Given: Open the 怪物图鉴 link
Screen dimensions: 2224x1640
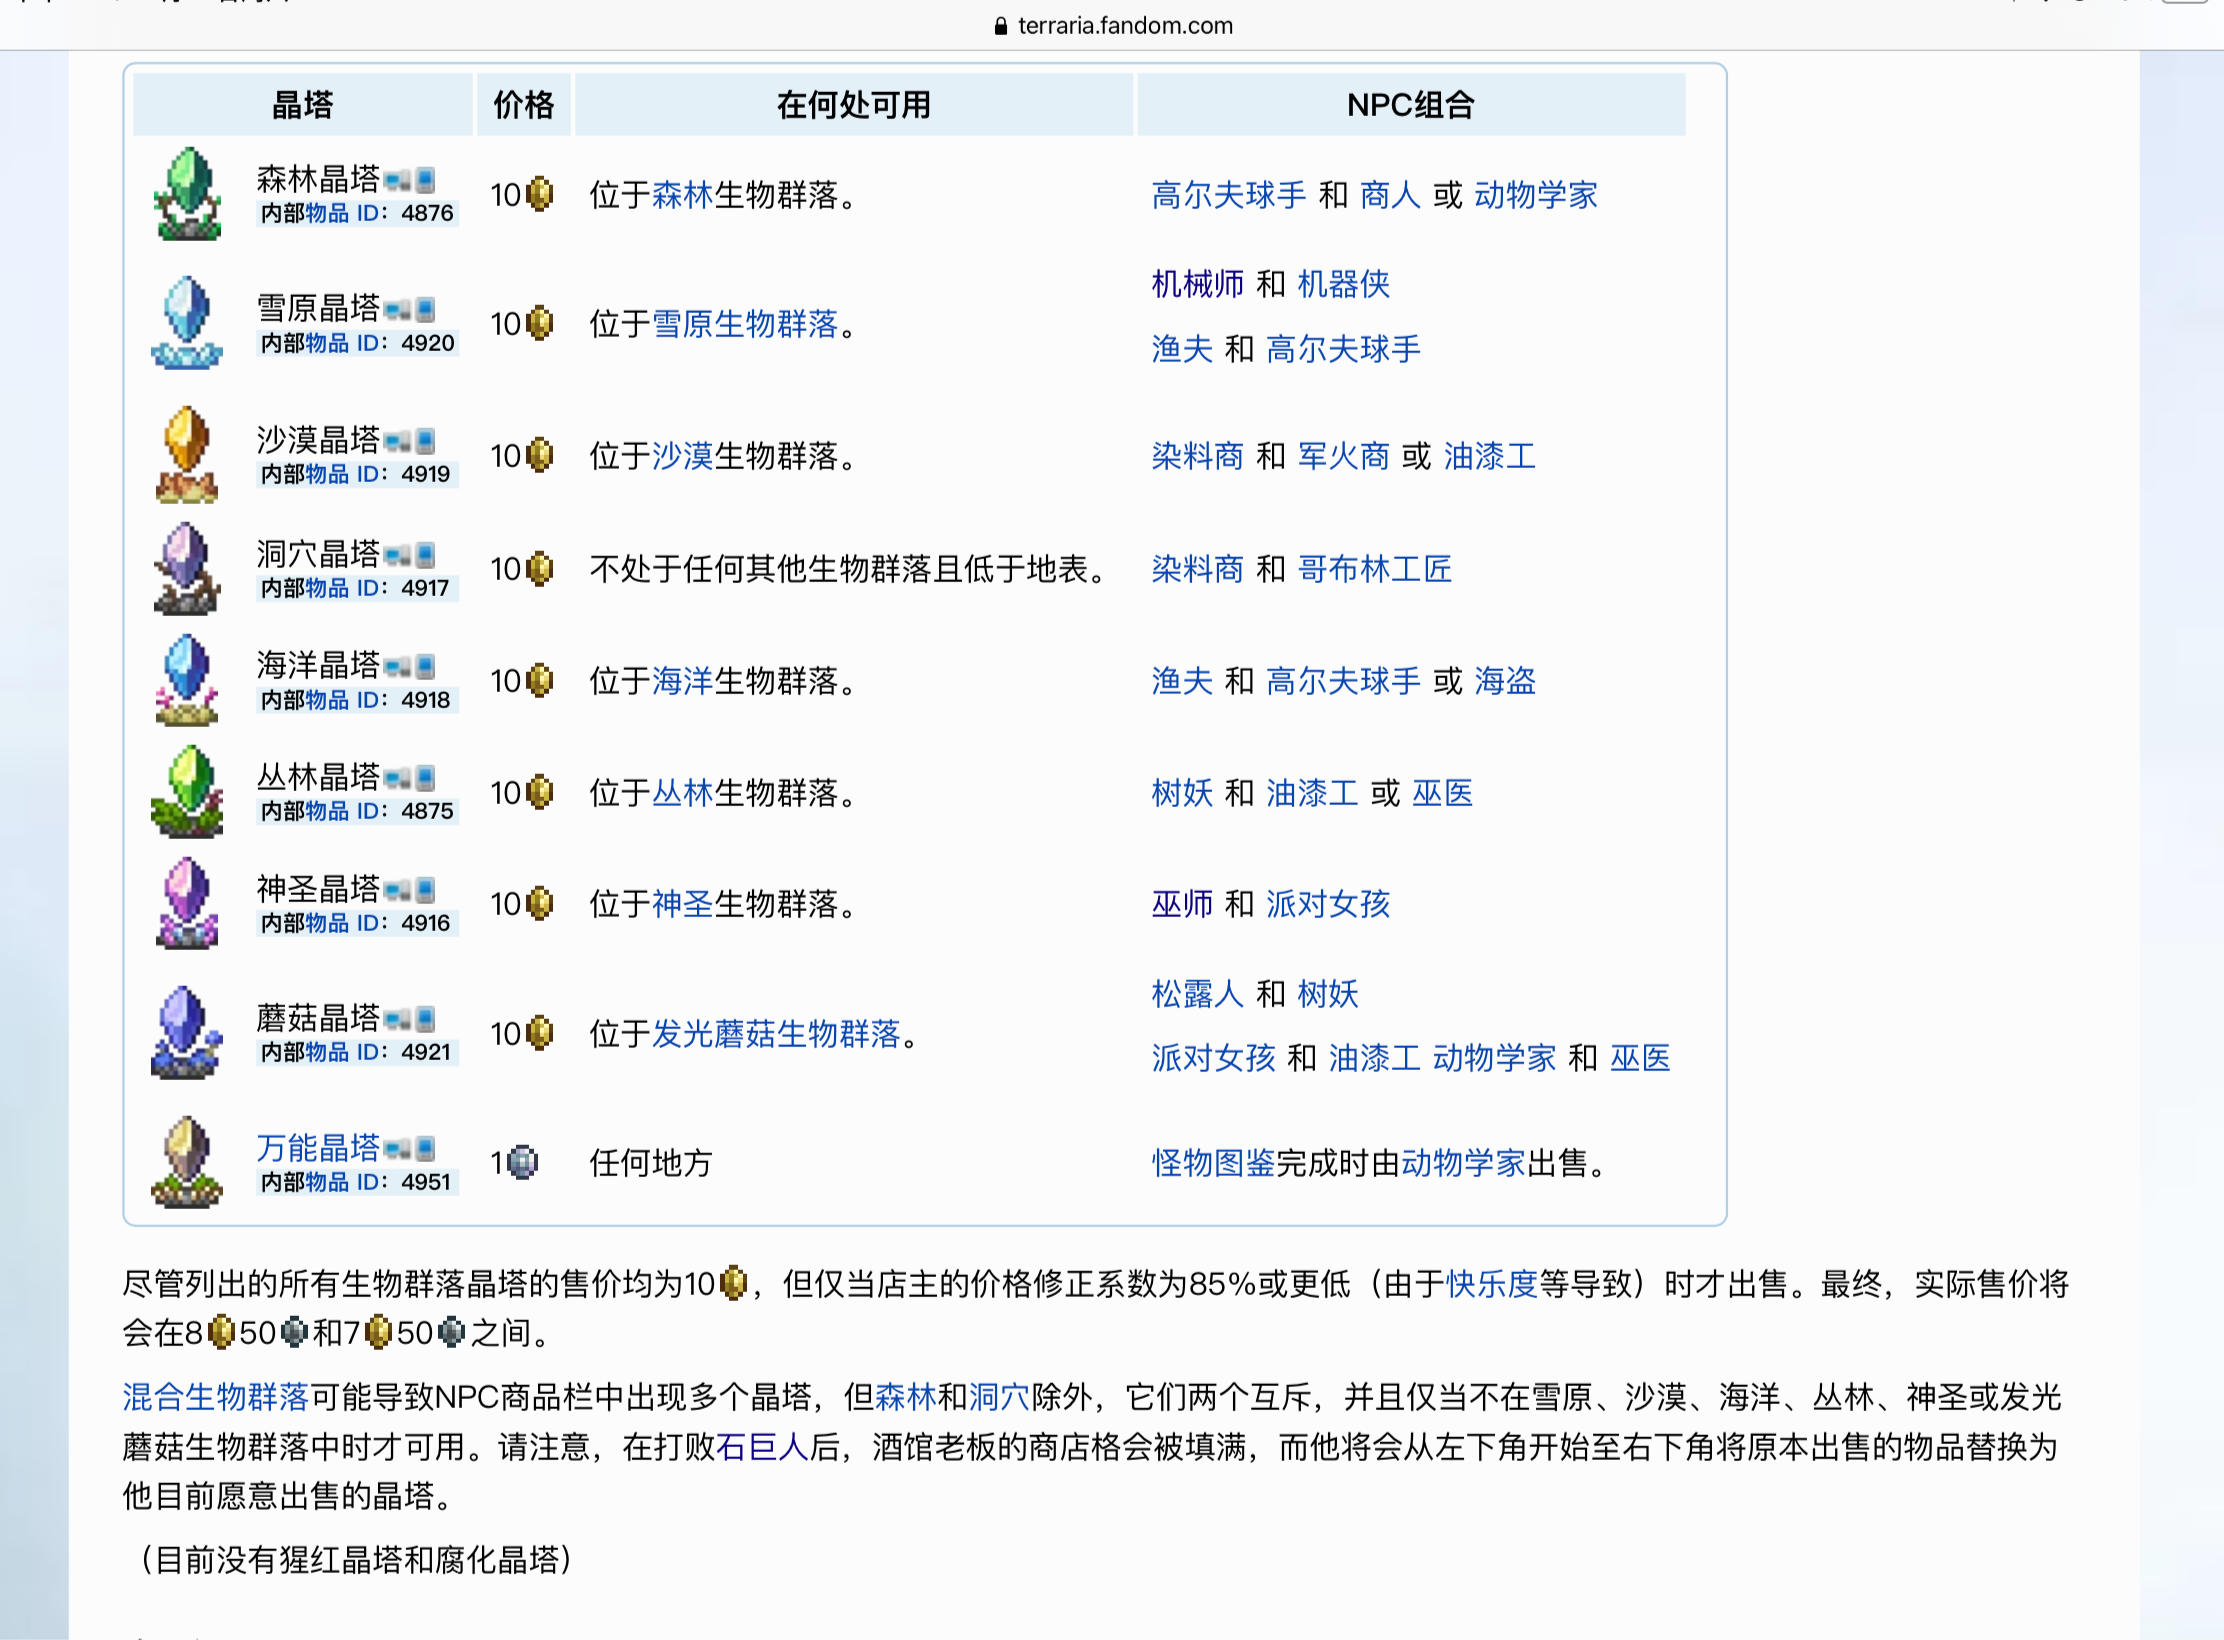Looking at the screenshot, I should tap(1213, 1162).
